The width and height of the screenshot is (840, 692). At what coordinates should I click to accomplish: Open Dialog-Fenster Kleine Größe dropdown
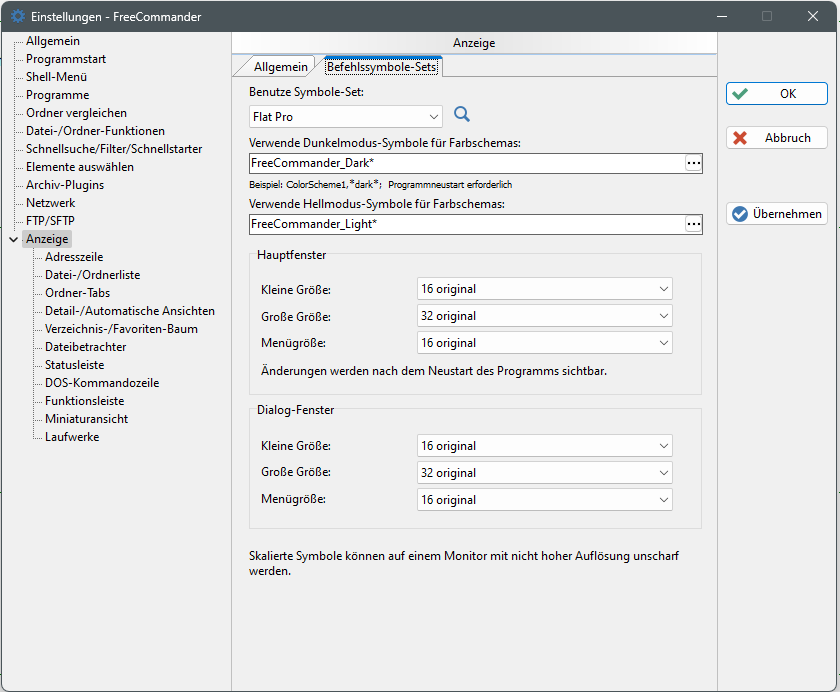(544, 446)
